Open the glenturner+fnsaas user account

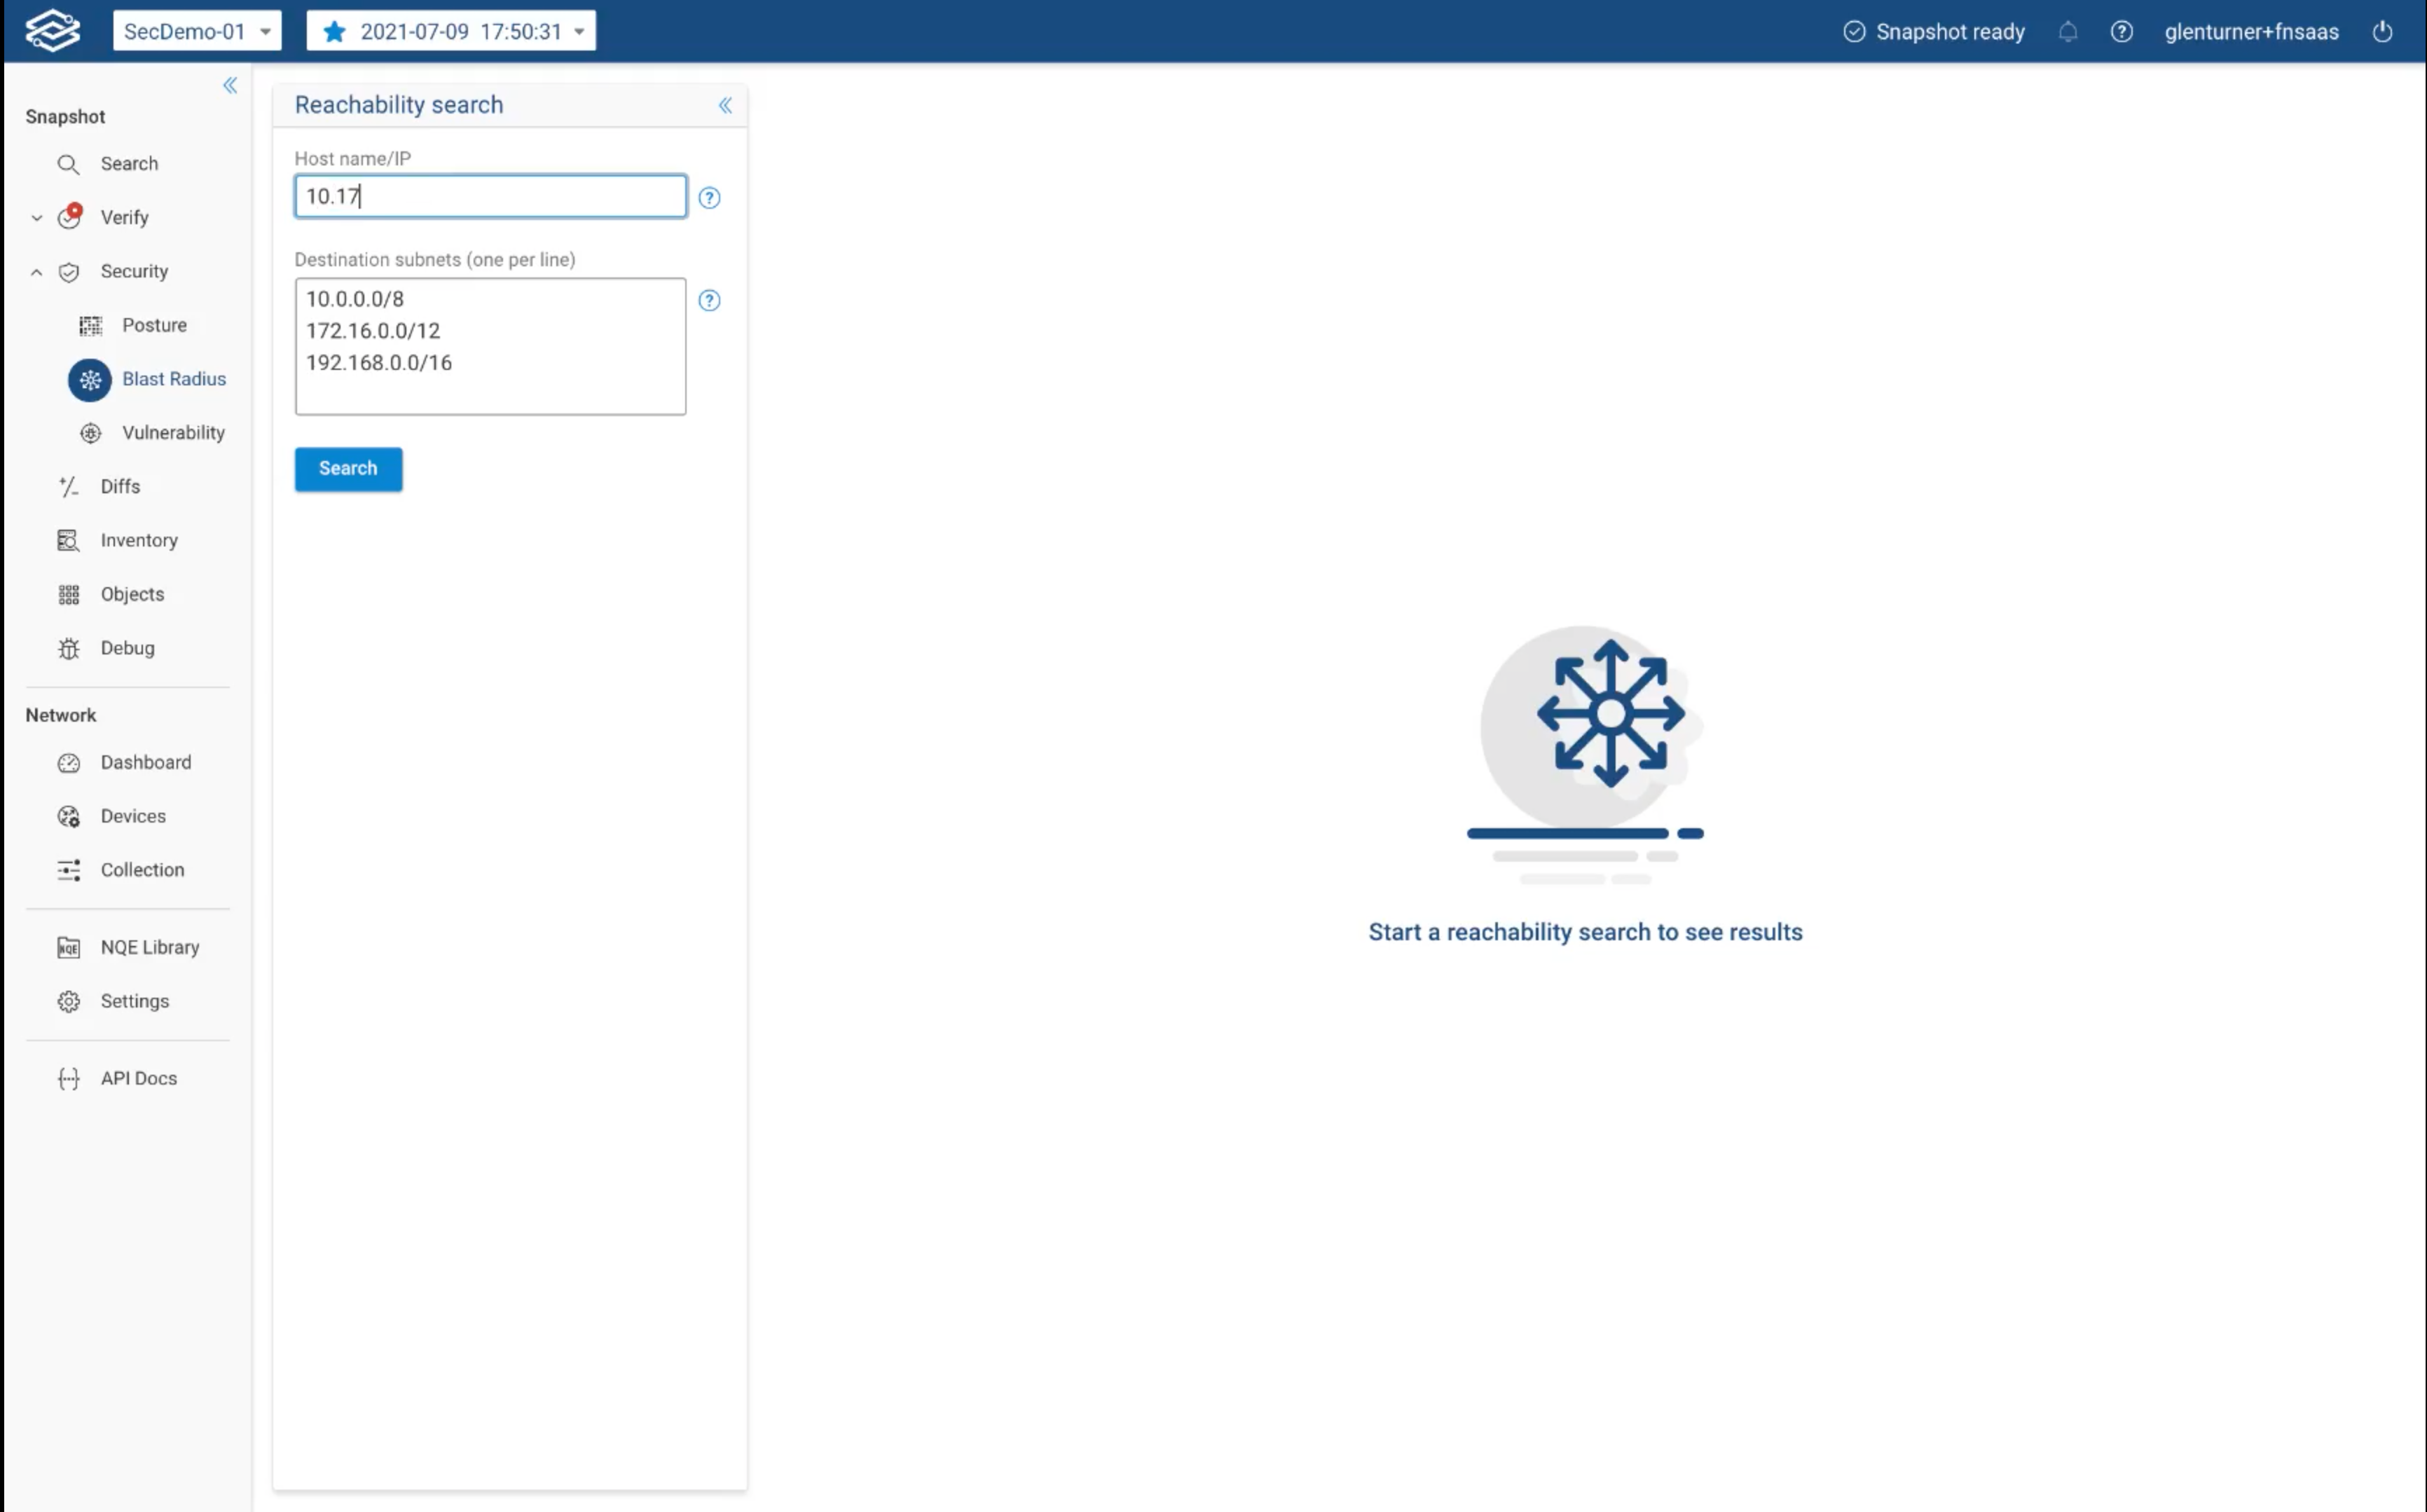point(2251,32)
